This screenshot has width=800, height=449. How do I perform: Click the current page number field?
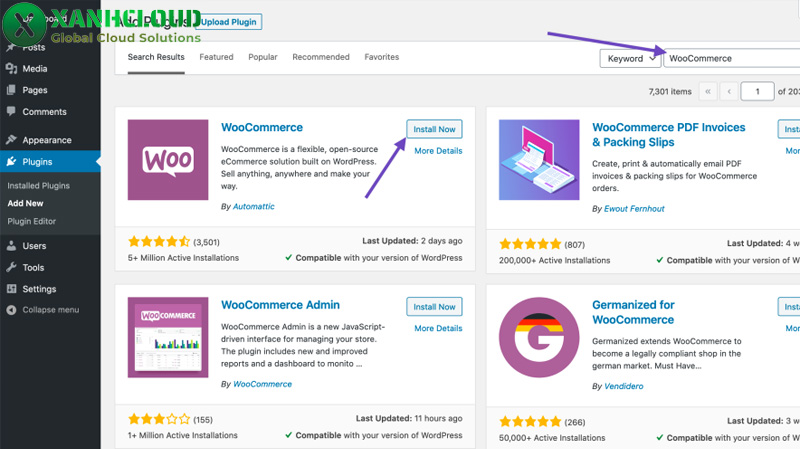coord(758,91)
